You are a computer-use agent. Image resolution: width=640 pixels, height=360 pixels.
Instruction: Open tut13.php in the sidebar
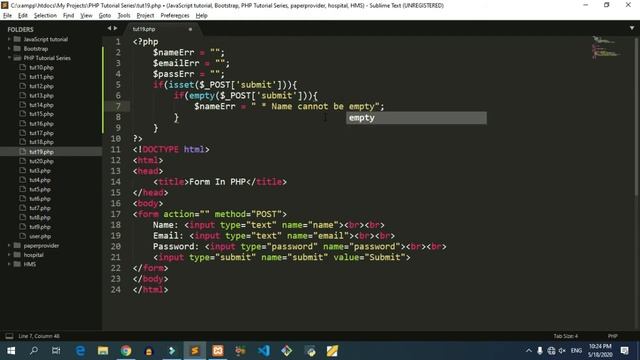coord(41,96)
